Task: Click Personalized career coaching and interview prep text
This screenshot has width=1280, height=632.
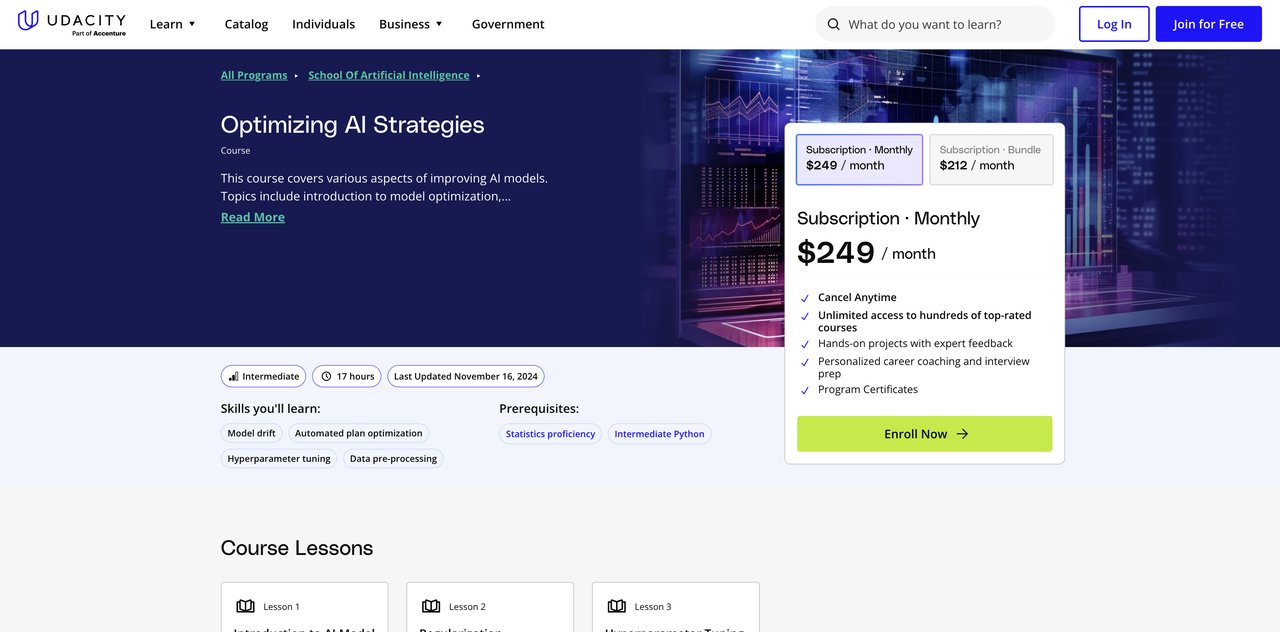Action: tap(923, 367)
